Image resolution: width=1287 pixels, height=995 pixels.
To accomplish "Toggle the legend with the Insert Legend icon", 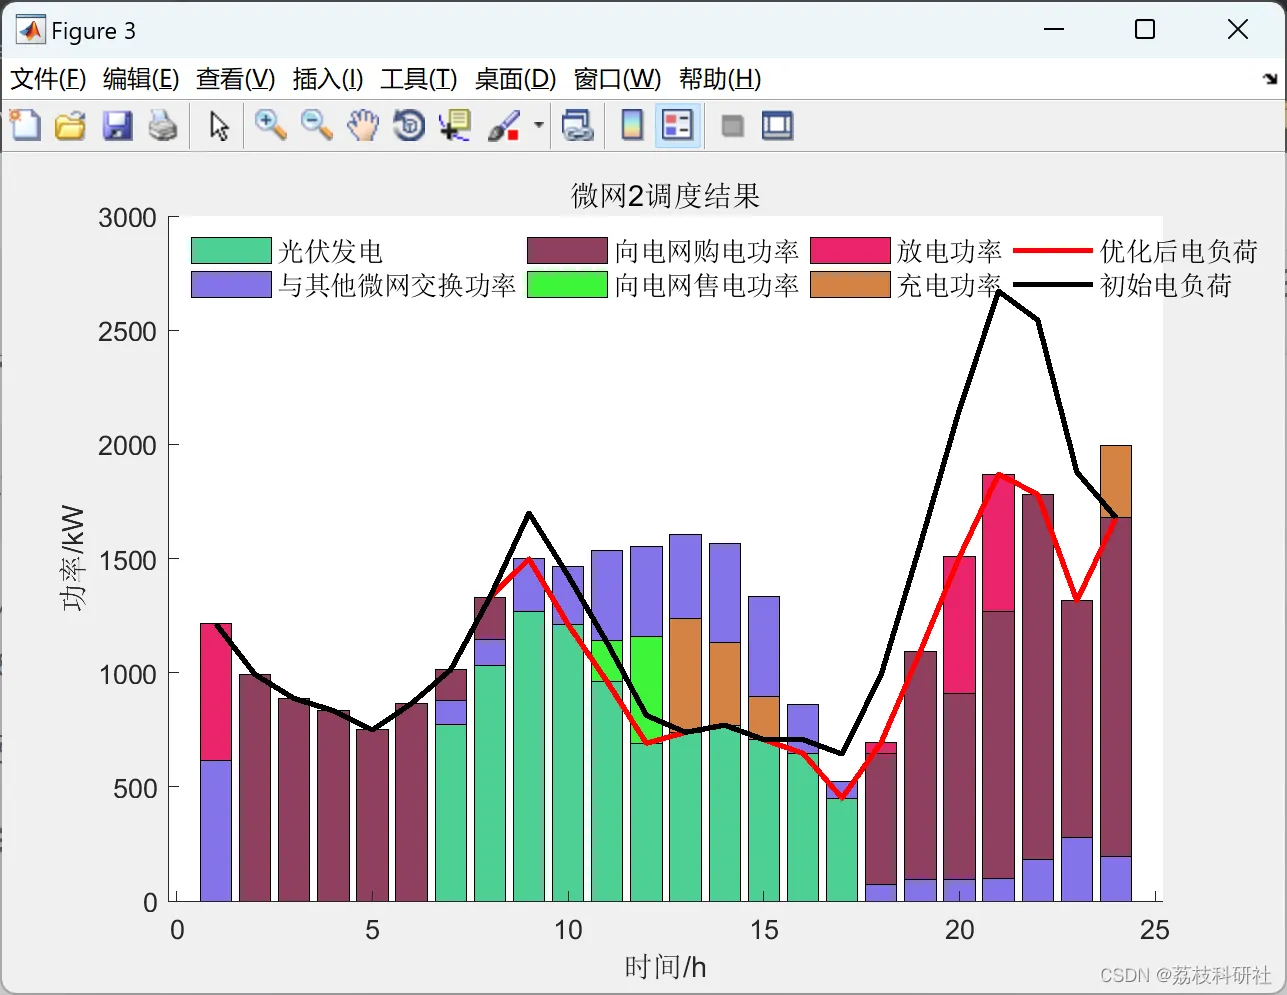I will tap(678, 126).
